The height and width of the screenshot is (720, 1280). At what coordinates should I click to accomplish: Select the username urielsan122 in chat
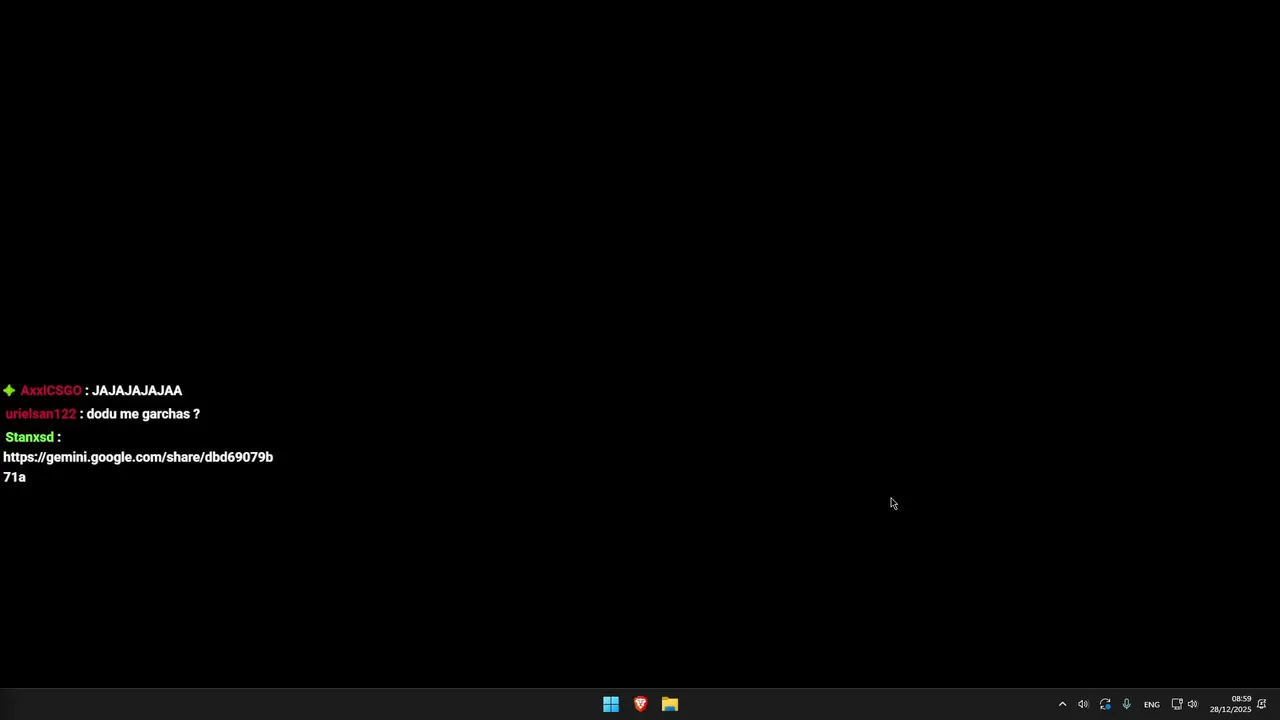pyautogui.click(x=41, y=414)
